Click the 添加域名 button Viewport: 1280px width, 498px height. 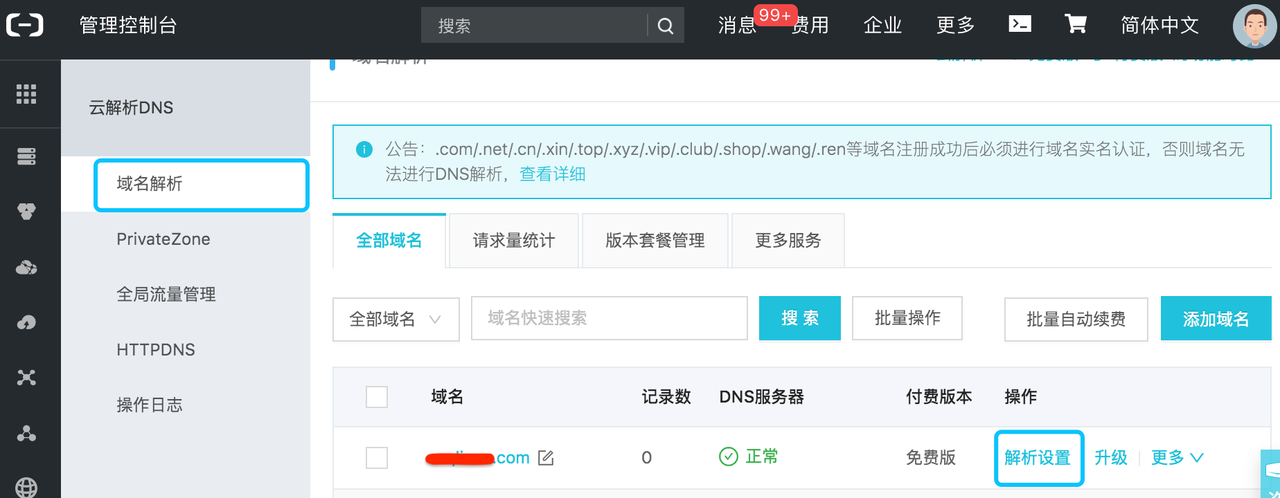1215,319
